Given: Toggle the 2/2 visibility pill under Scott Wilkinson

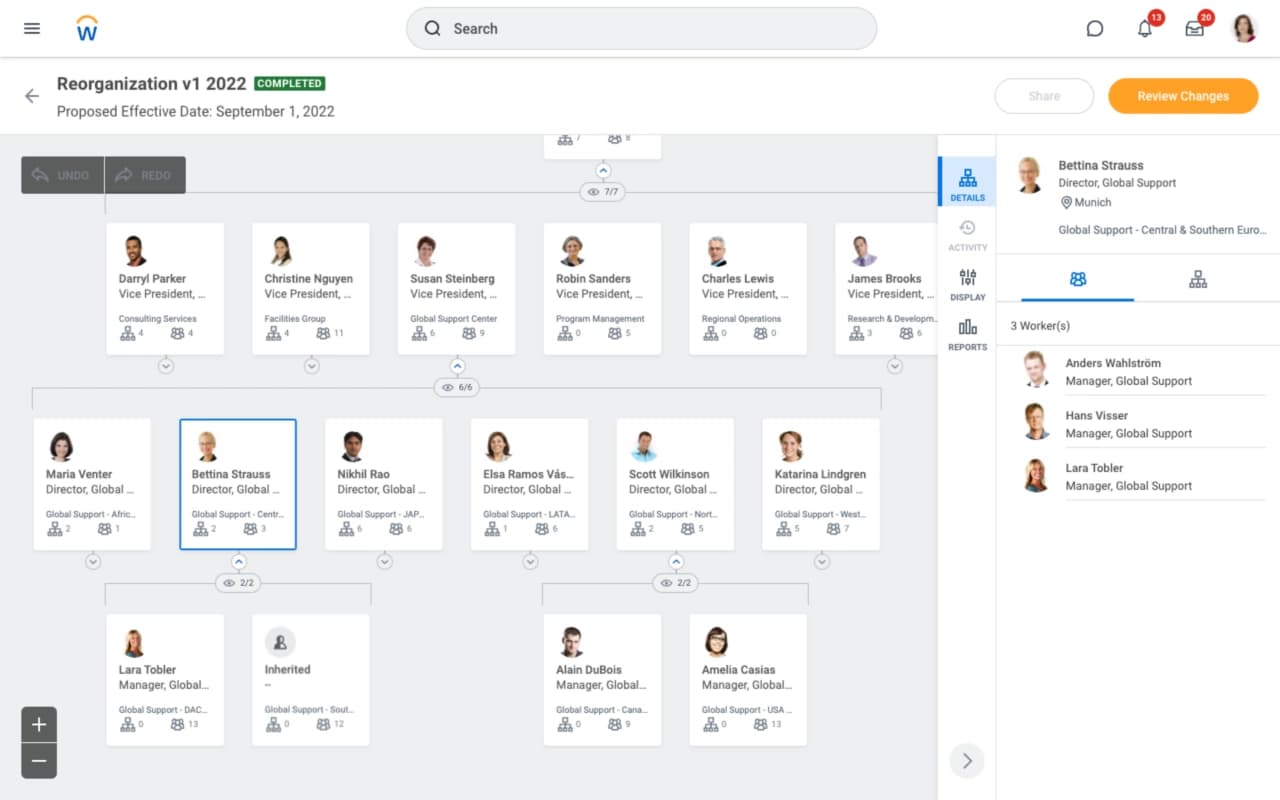Looking at the screenshot, I should click(675, 582).
